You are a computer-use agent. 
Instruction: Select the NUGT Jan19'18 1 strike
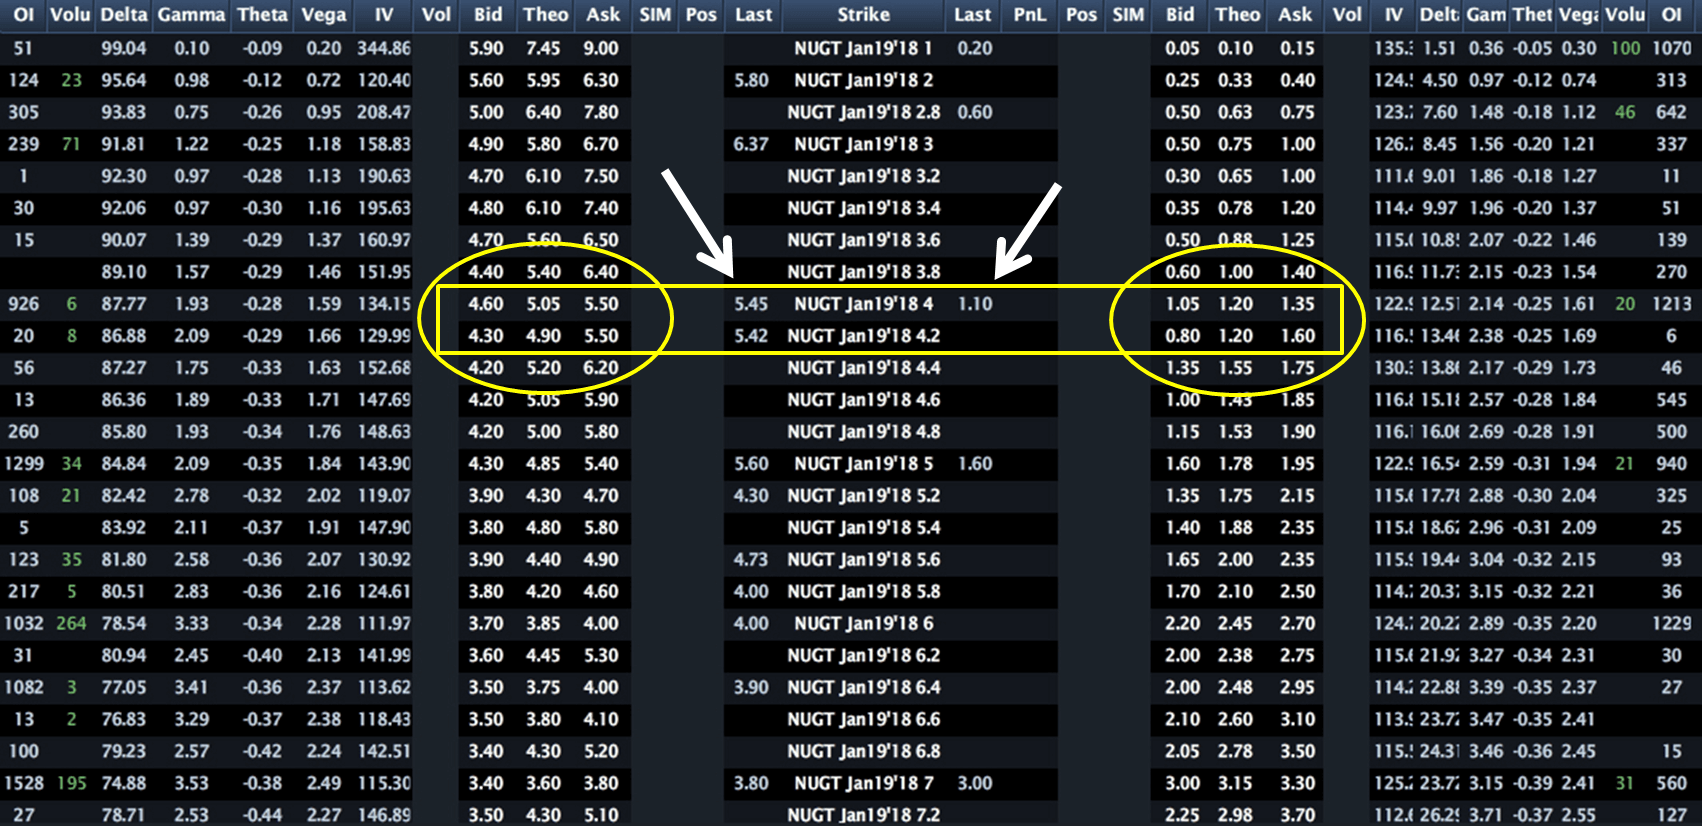pyautogui.click(x=863, y=48)
